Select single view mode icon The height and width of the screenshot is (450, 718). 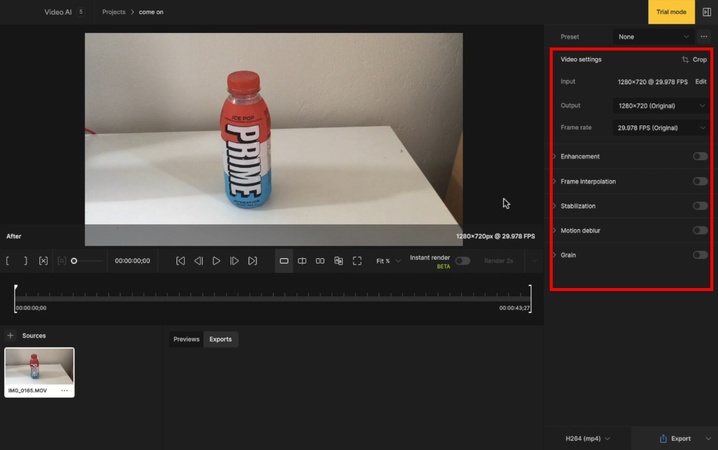pyautogui.click(x=284, y=261)
